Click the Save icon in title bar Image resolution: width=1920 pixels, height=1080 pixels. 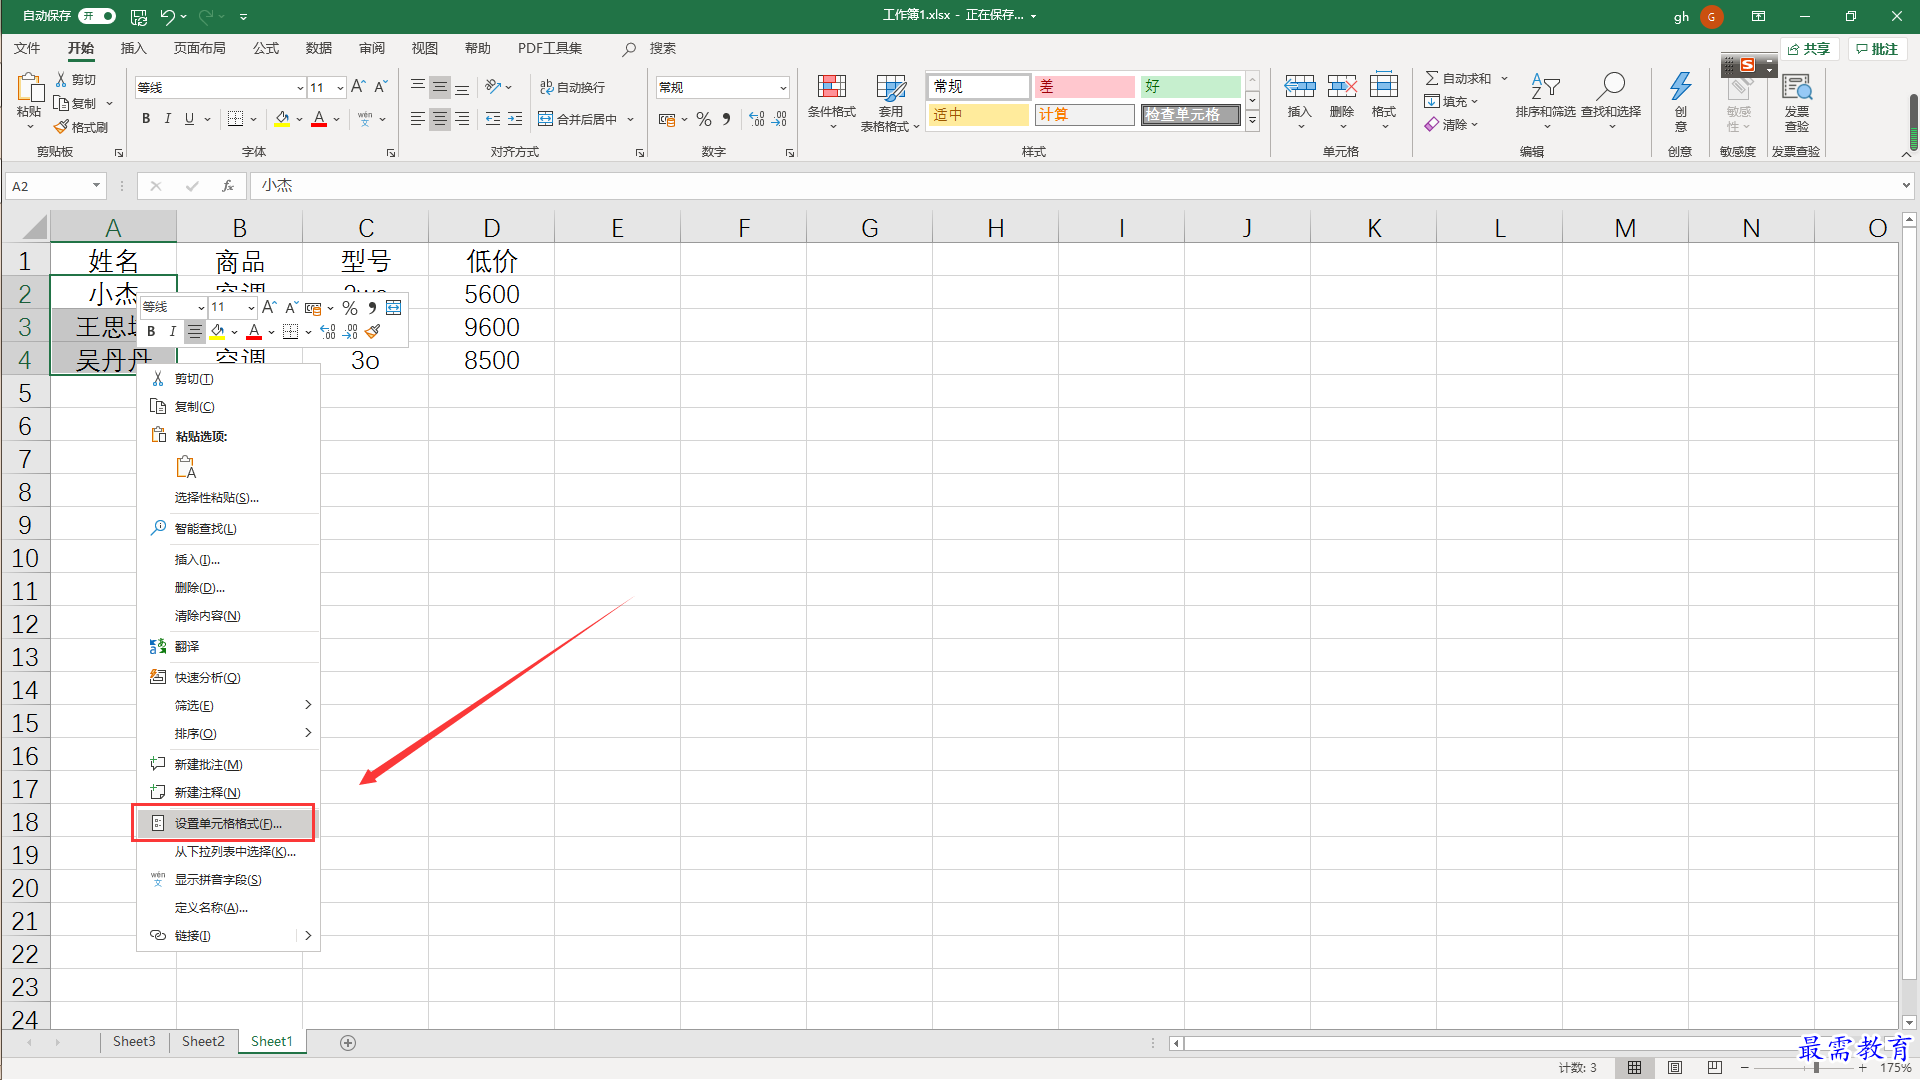click(139, 16)
